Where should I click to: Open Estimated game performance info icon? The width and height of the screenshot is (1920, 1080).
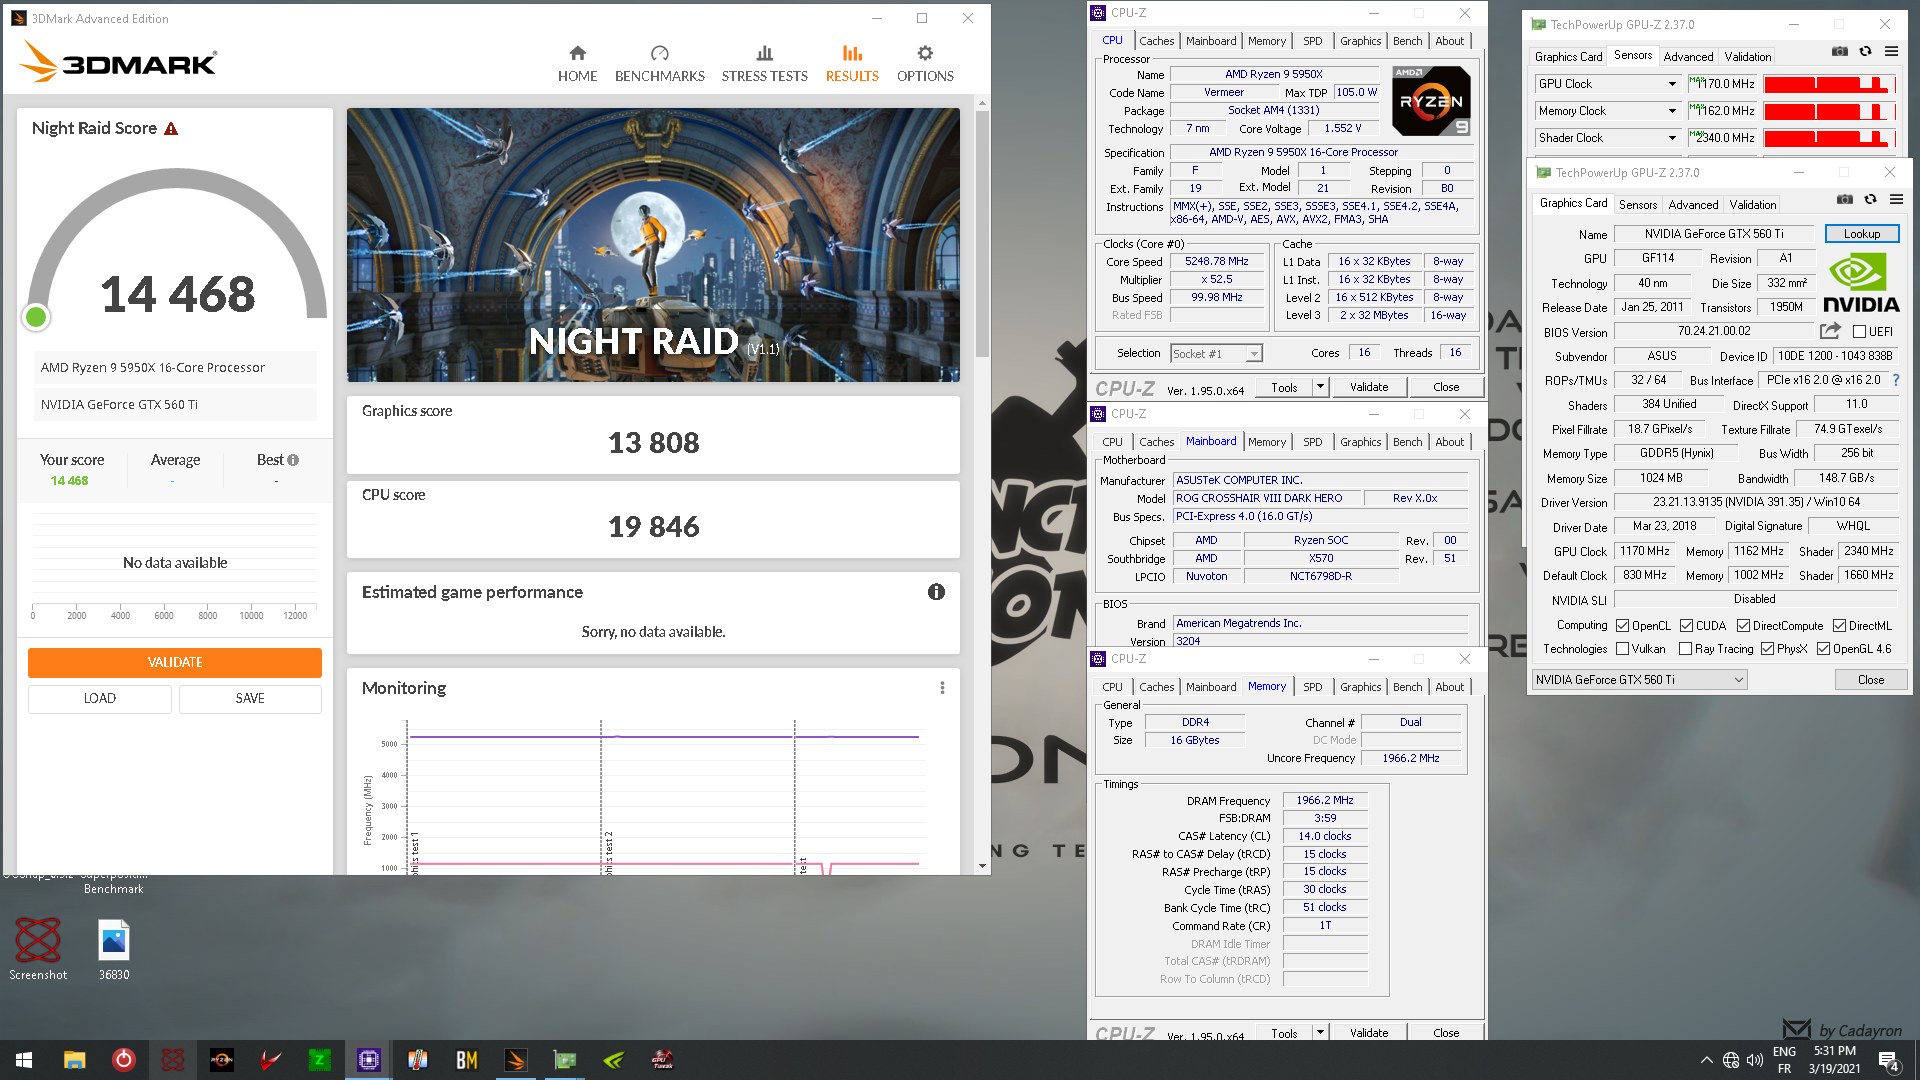point(936,592)
